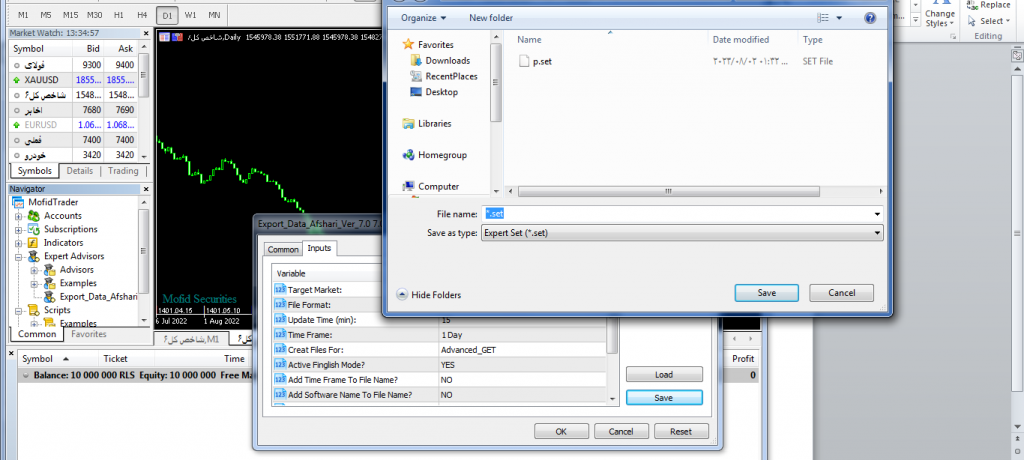Click the File name input field

pos(677,214)
